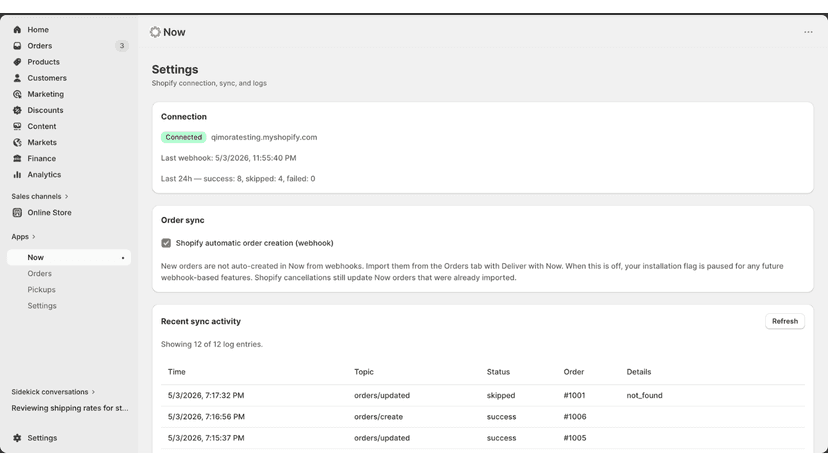
Task: Click the Orders count badge 3
Action: pyautogui.click(x=121, y=46)
